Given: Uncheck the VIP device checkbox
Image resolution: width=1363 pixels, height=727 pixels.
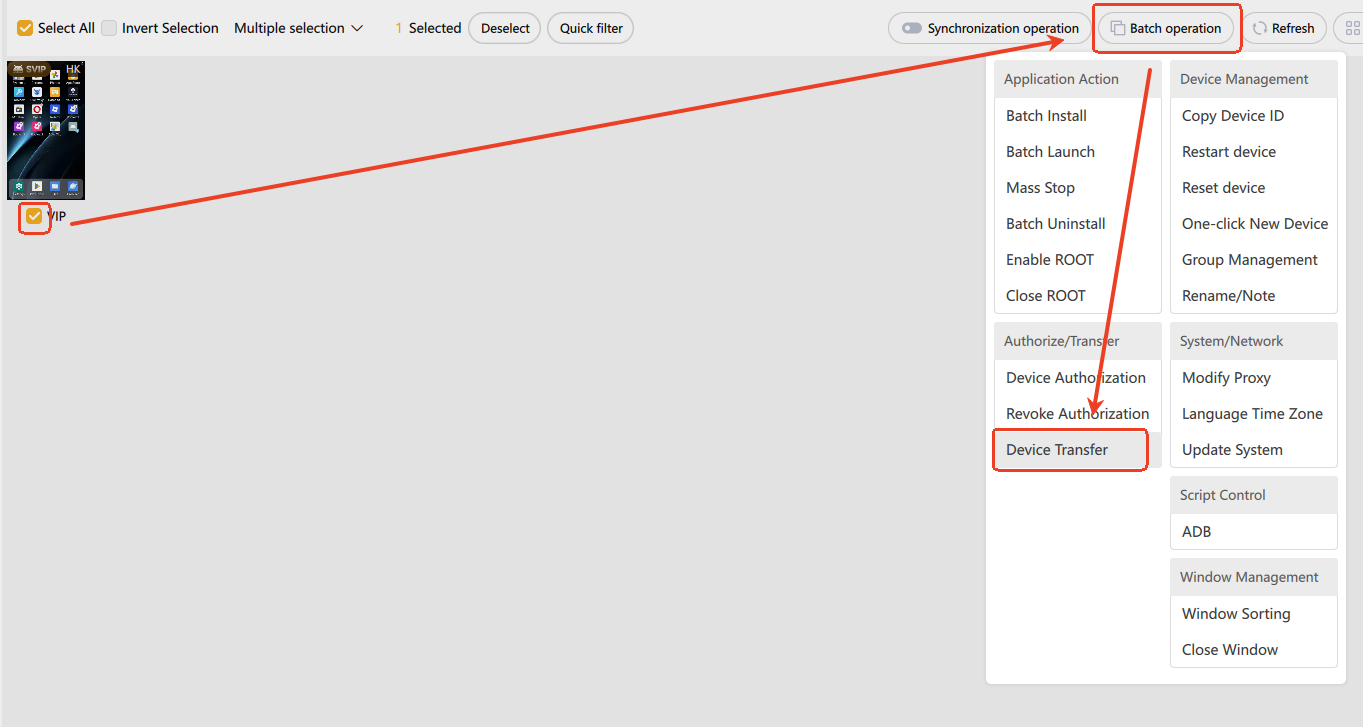Looking at the screenshot, I should 34,216.
